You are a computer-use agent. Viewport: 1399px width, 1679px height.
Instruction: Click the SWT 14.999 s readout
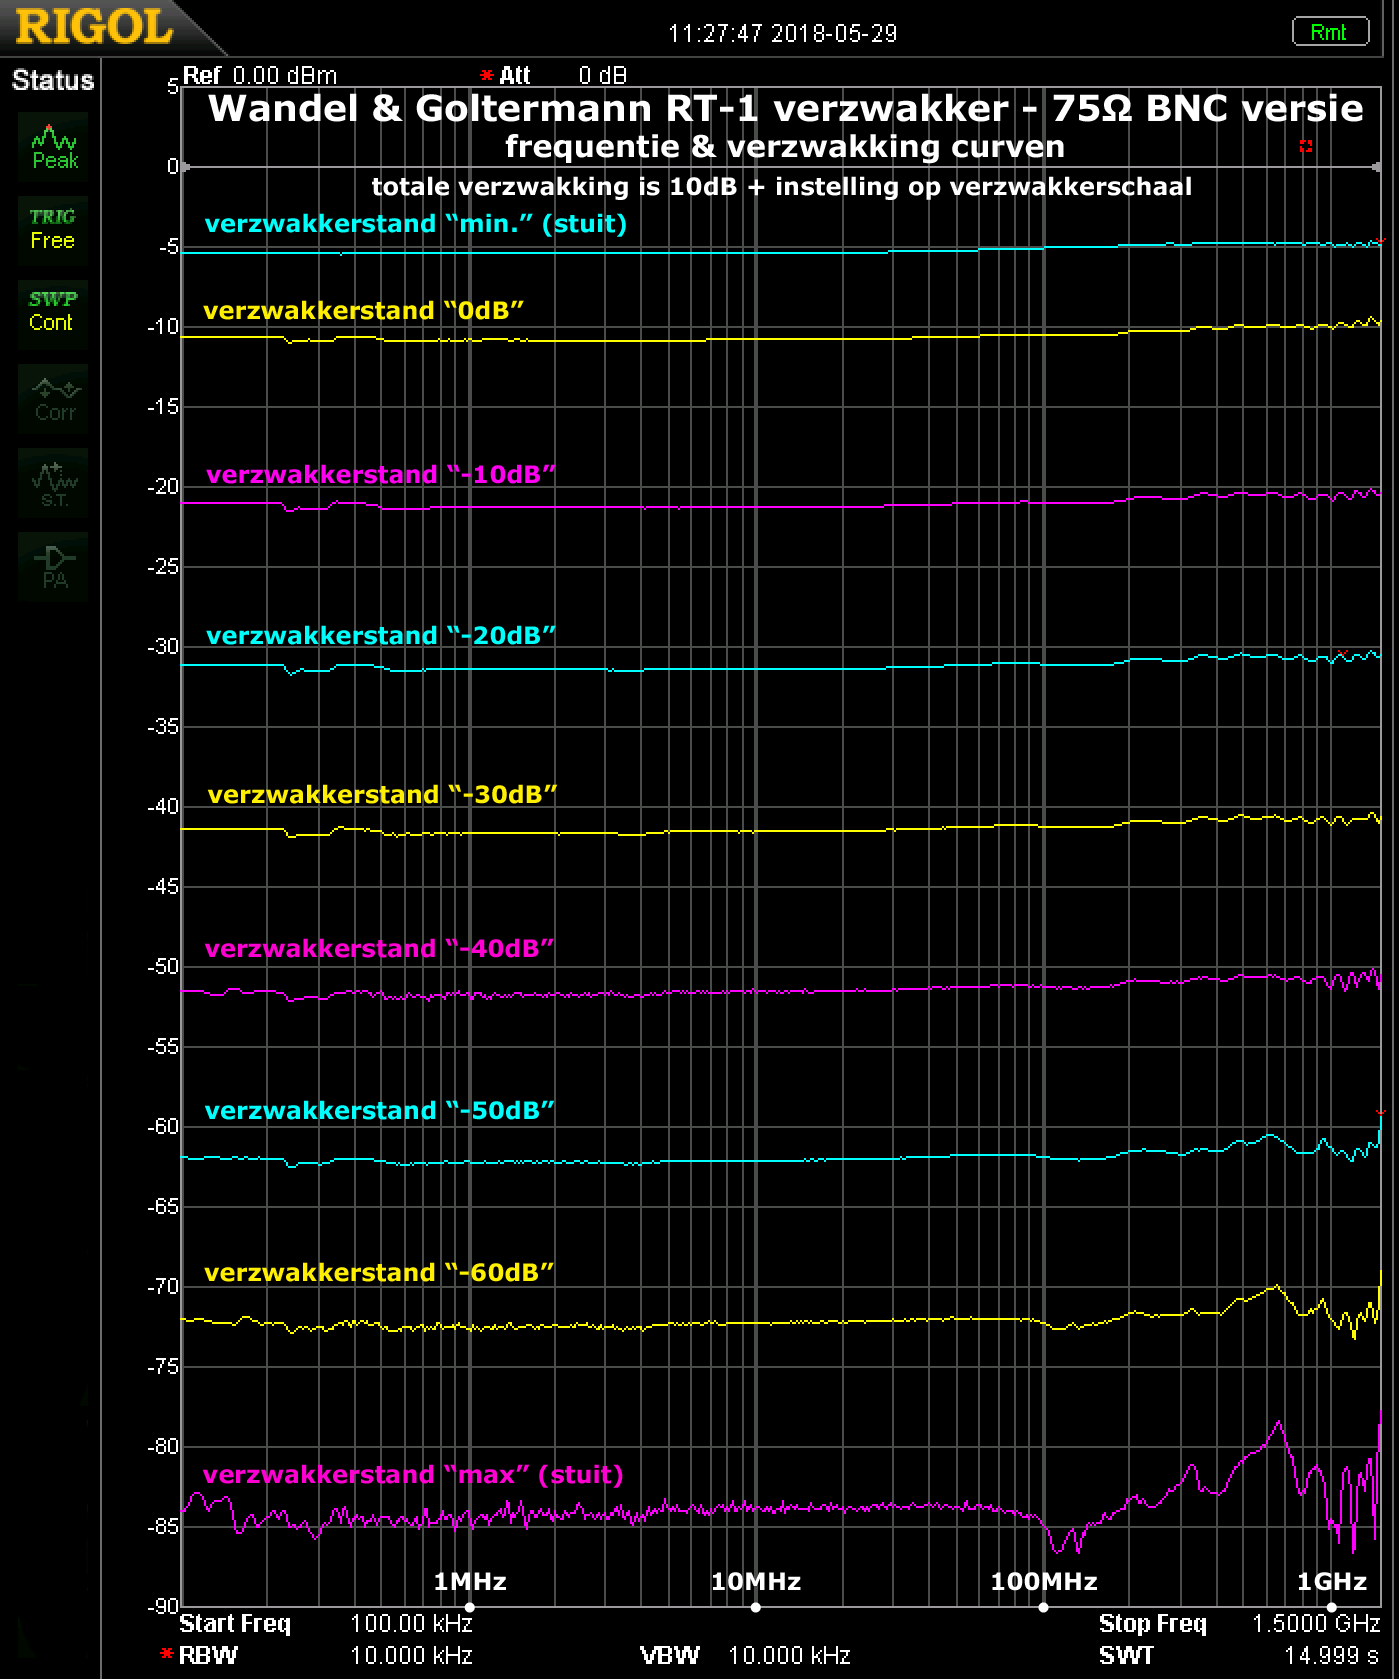coord(1239,1655)
